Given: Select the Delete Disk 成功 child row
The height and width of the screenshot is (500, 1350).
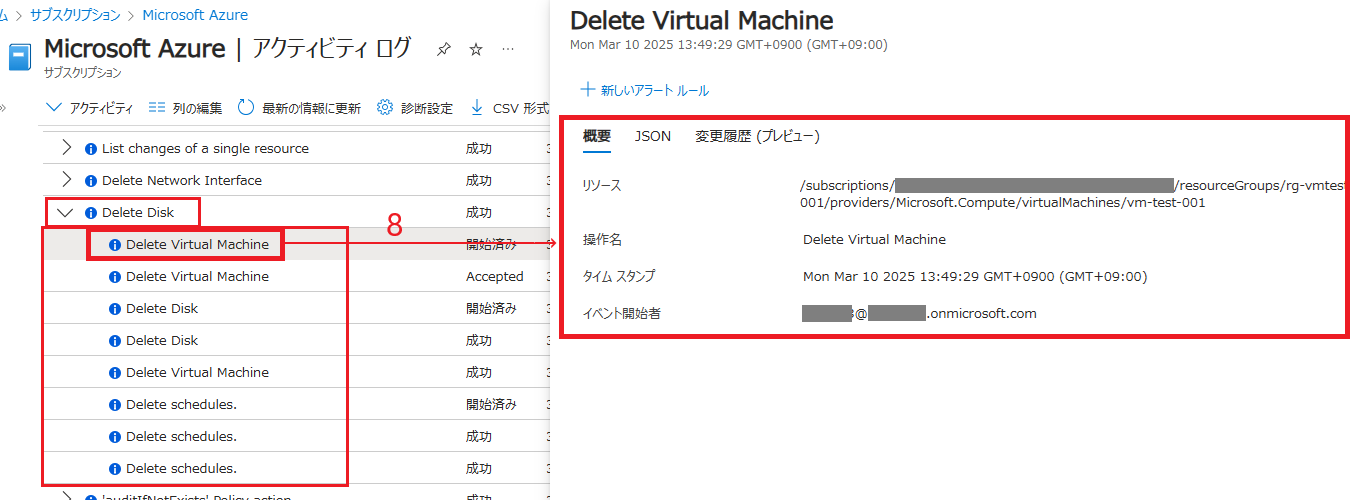Looking at the screenshot, I should (x=295, y=340).
